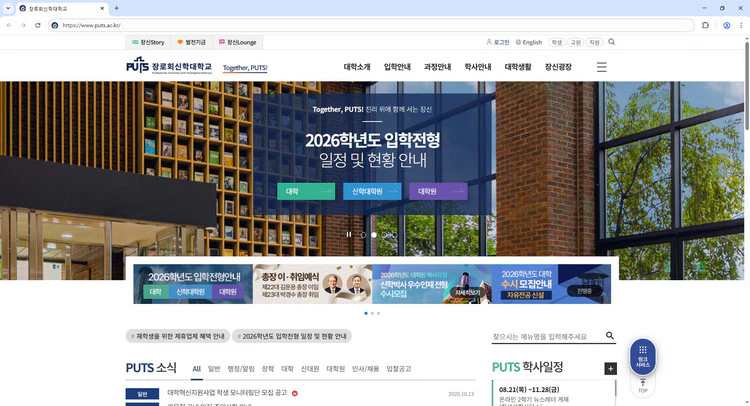The height and width of the screenshot is (406, 750).
Task: Open the browser extensions icon
Action: pos(705,25)
